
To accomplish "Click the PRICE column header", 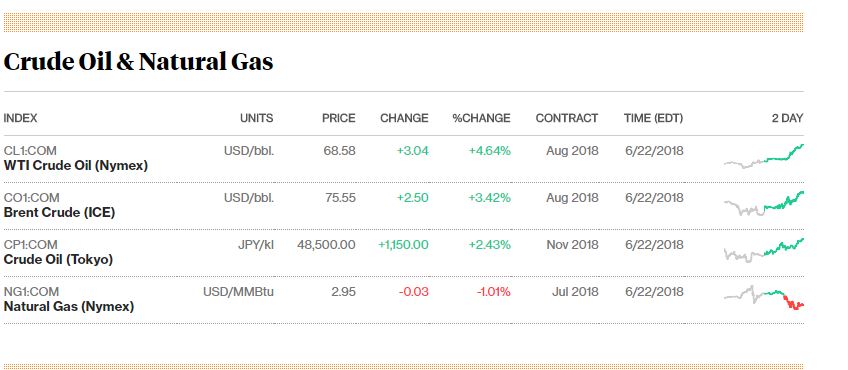I will [339, 118].
